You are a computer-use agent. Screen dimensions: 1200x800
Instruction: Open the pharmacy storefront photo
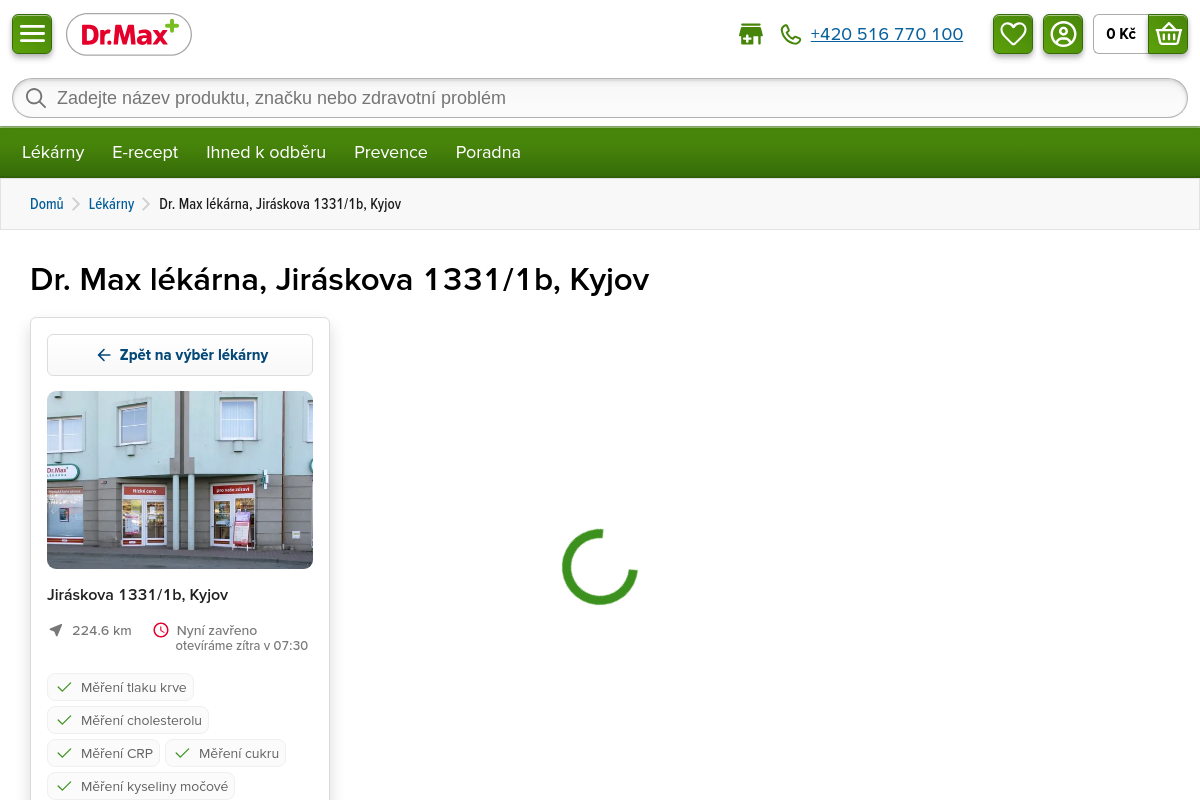pyautogui.click(x=180, y=480)
